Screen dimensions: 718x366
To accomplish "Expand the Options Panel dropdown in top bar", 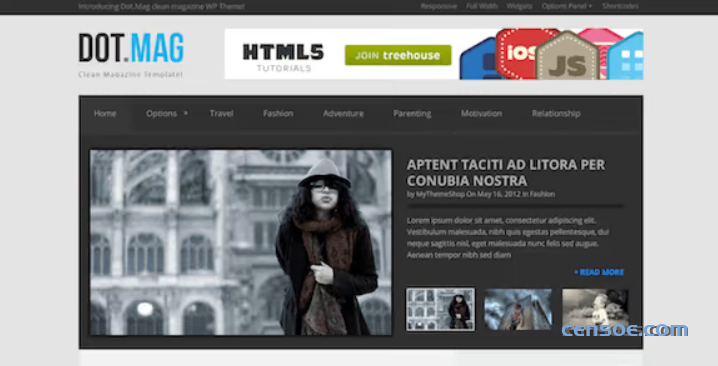I will pos(566,6).
